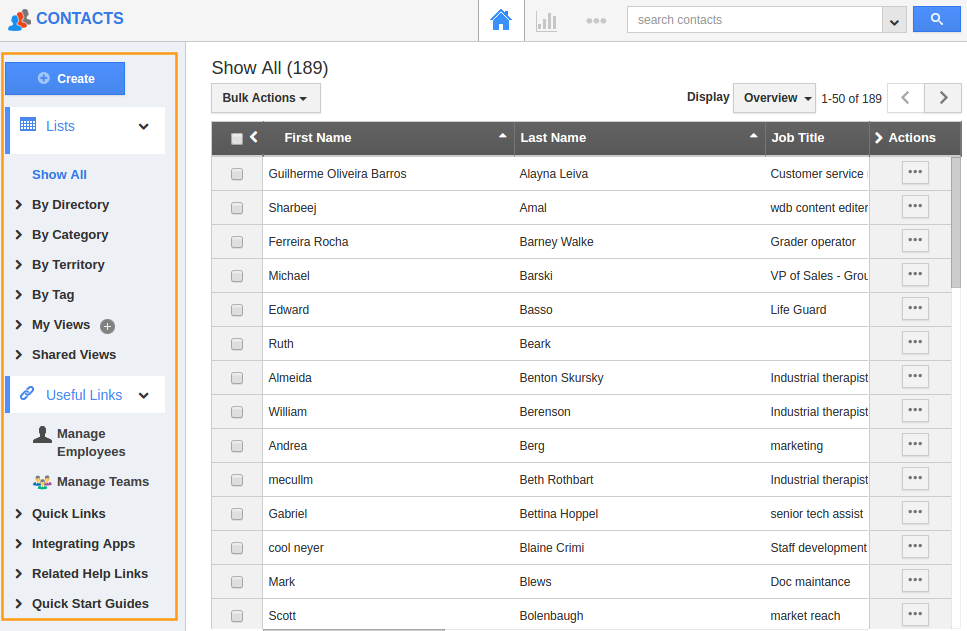Open the Home dashboard icon
Image resolution: width=967 pixels, height=631 pixels.
(x=500, y=19)
